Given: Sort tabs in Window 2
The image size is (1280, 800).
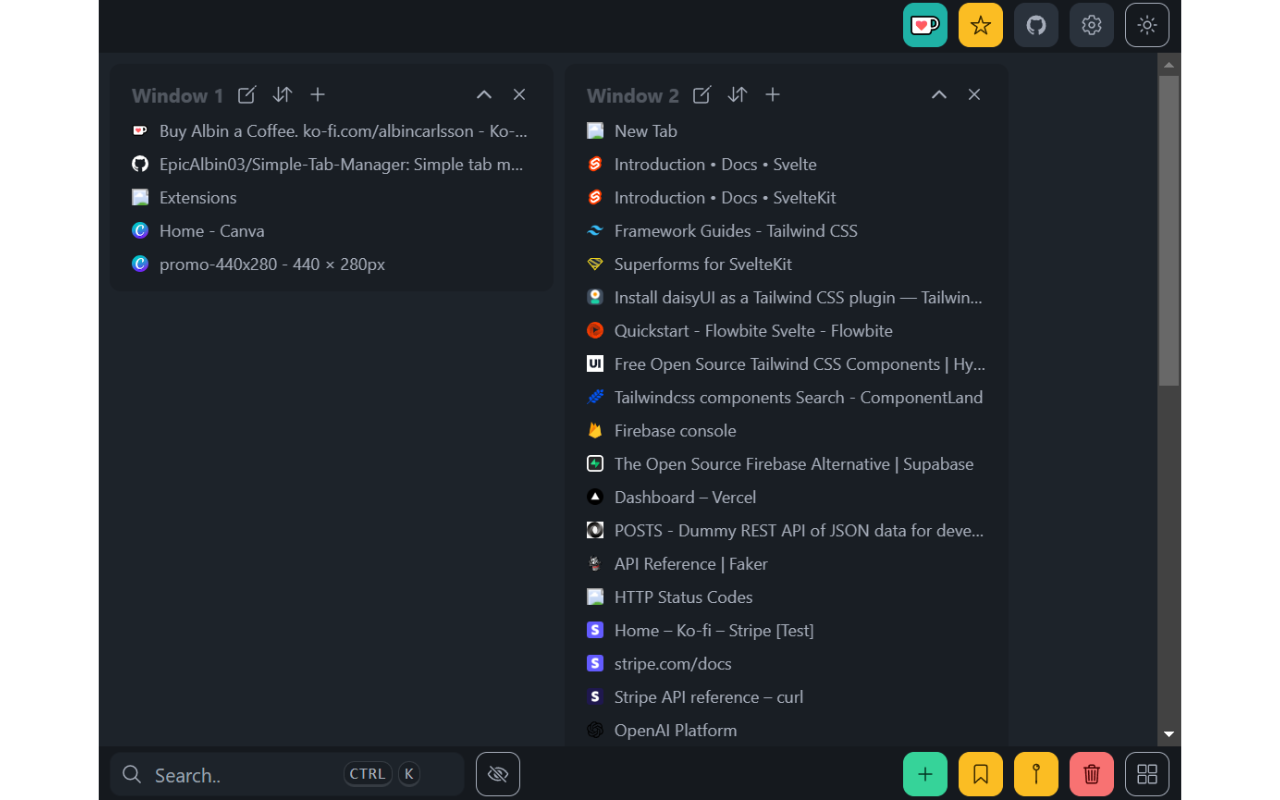Looking at the screenshot, I should point(738,95).
